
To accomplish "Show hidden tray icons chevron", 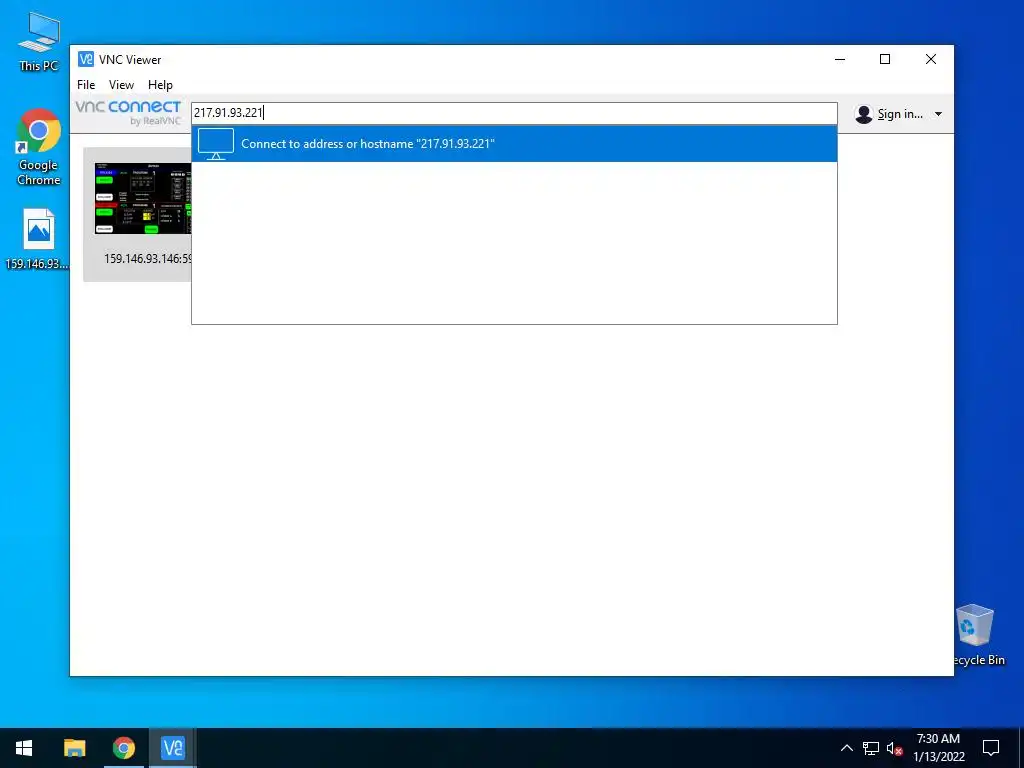I will (x=846, y=748).
